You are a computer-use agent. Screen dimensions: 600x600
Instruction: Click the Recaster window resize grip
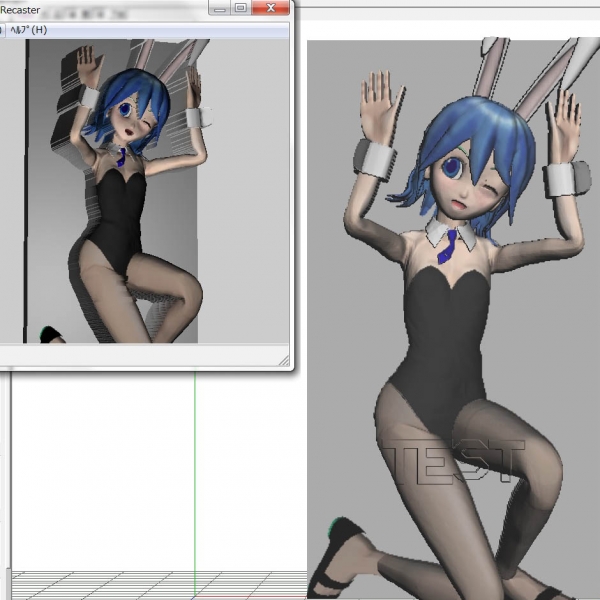[284, 360]
